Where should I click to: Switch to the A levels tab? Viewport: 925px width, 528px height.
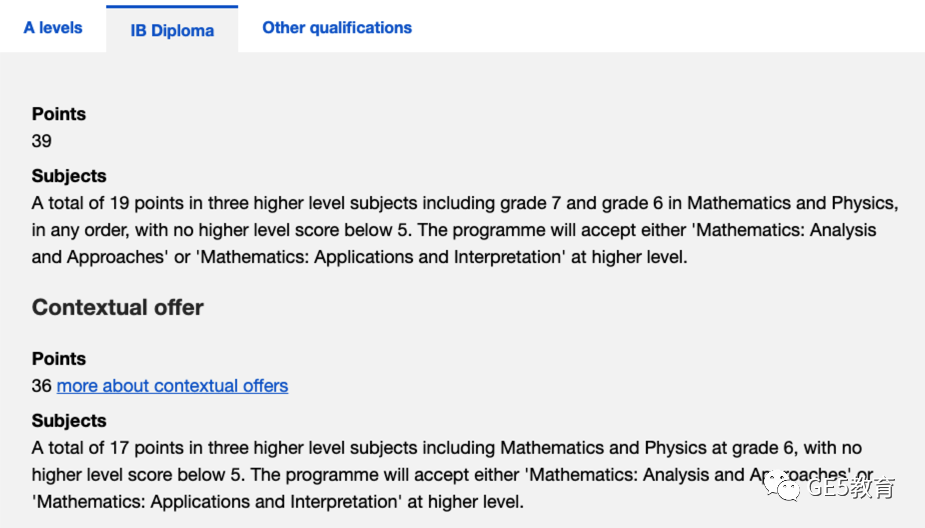point(53,28)
